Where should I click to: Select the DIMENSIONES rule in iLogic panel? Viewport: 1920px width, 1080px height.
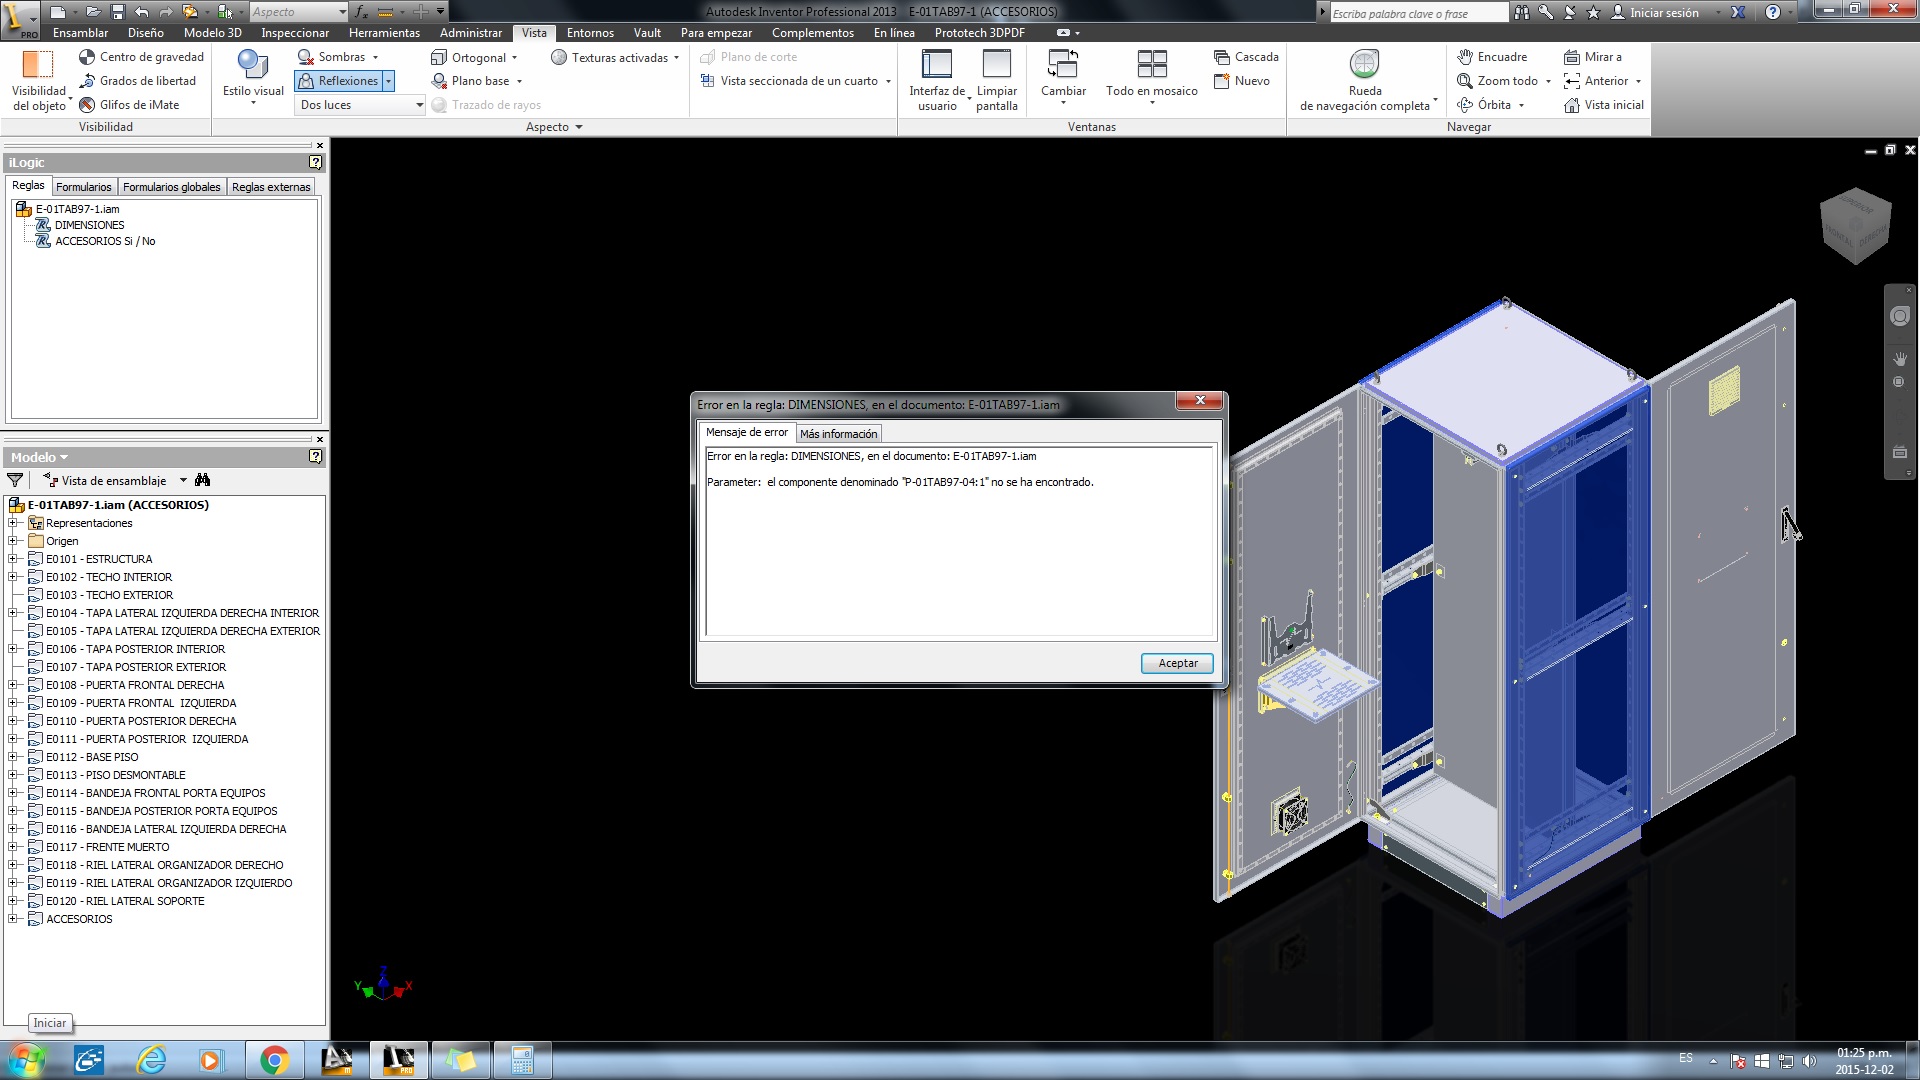tap(89, 225)
